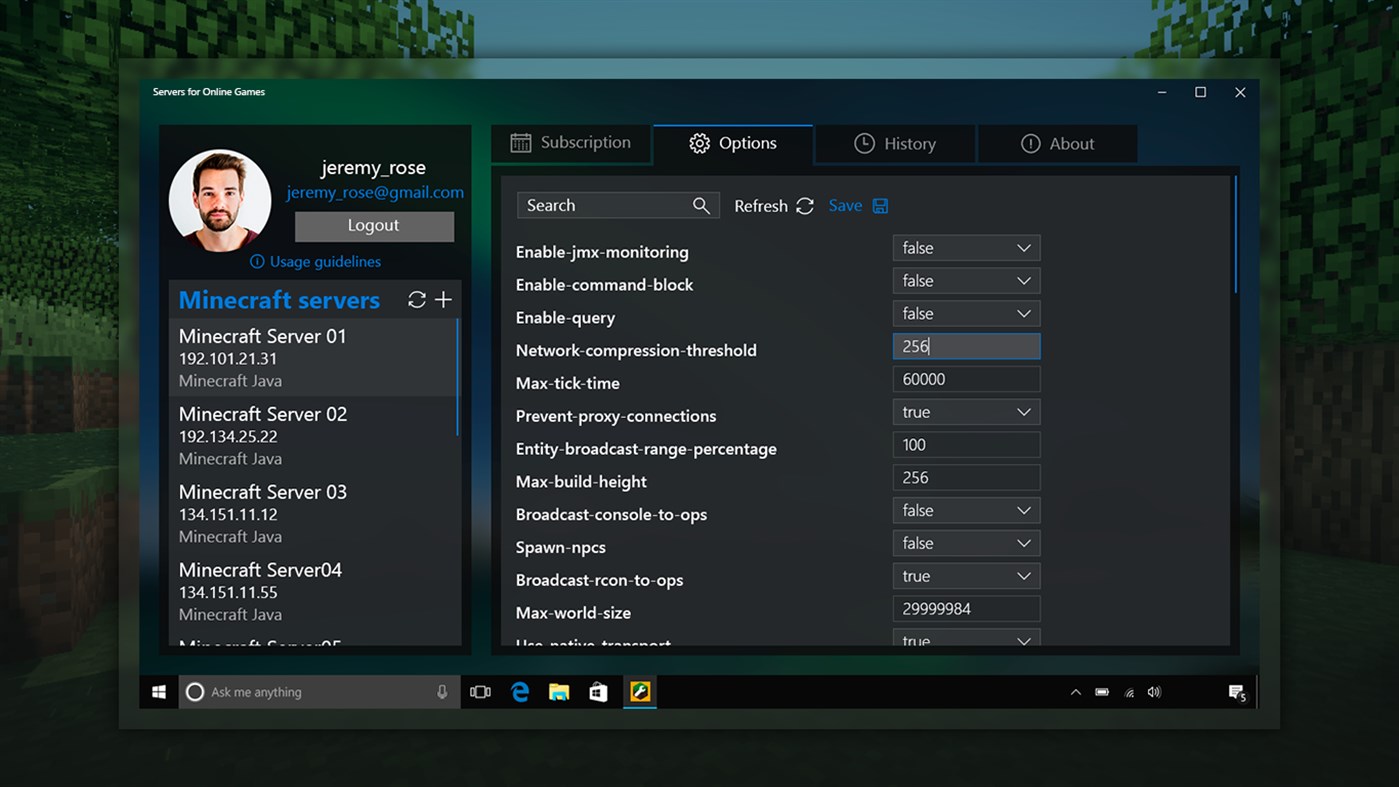Screen dimensions: 1399x787
Task: Click the clock icon on the History tab
Action: pos(863,143)
